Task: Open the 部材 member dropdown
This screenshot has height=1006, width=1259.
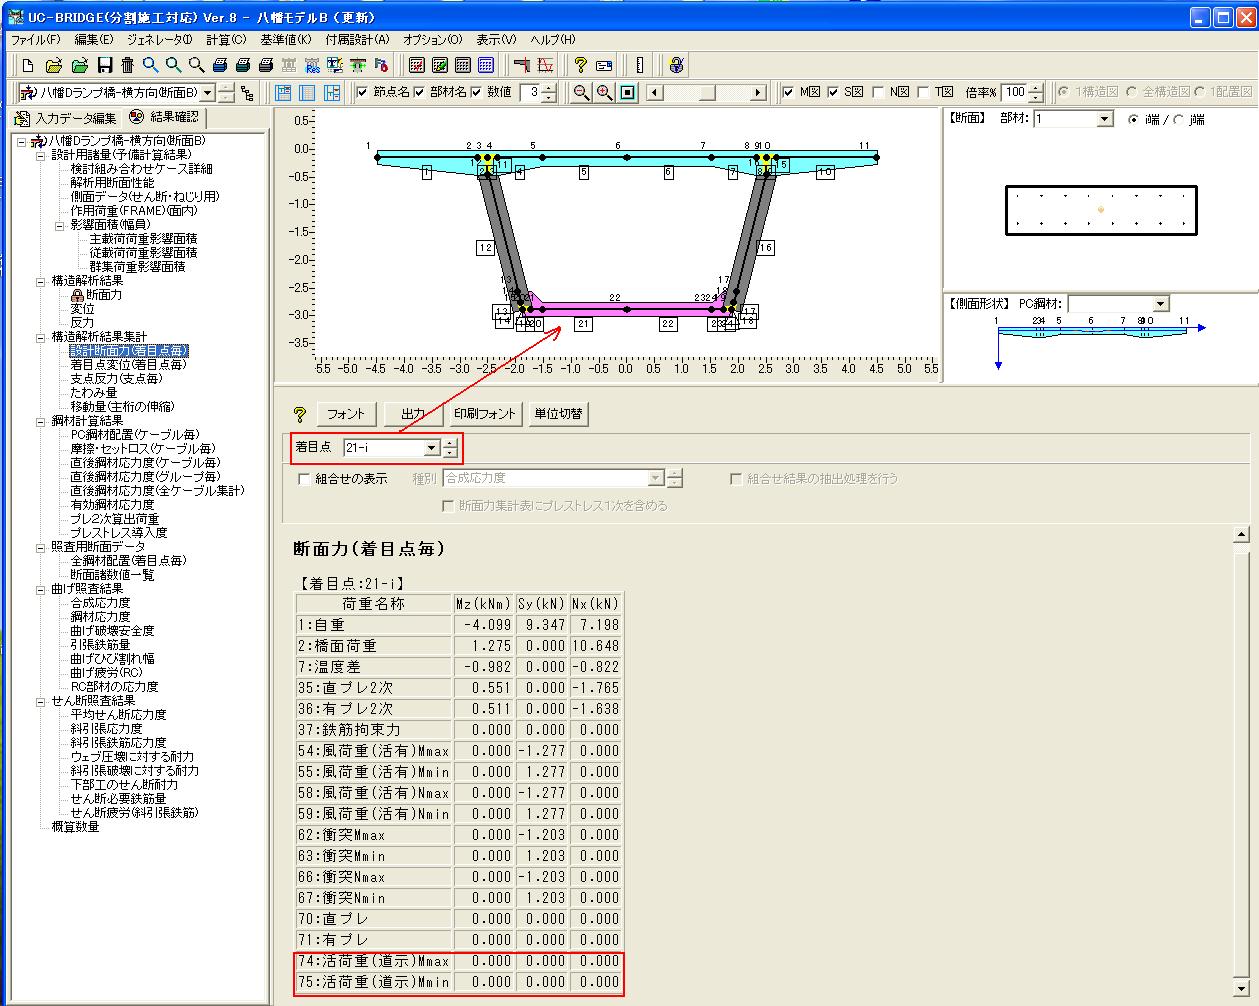Action: tap(1104, 119)
